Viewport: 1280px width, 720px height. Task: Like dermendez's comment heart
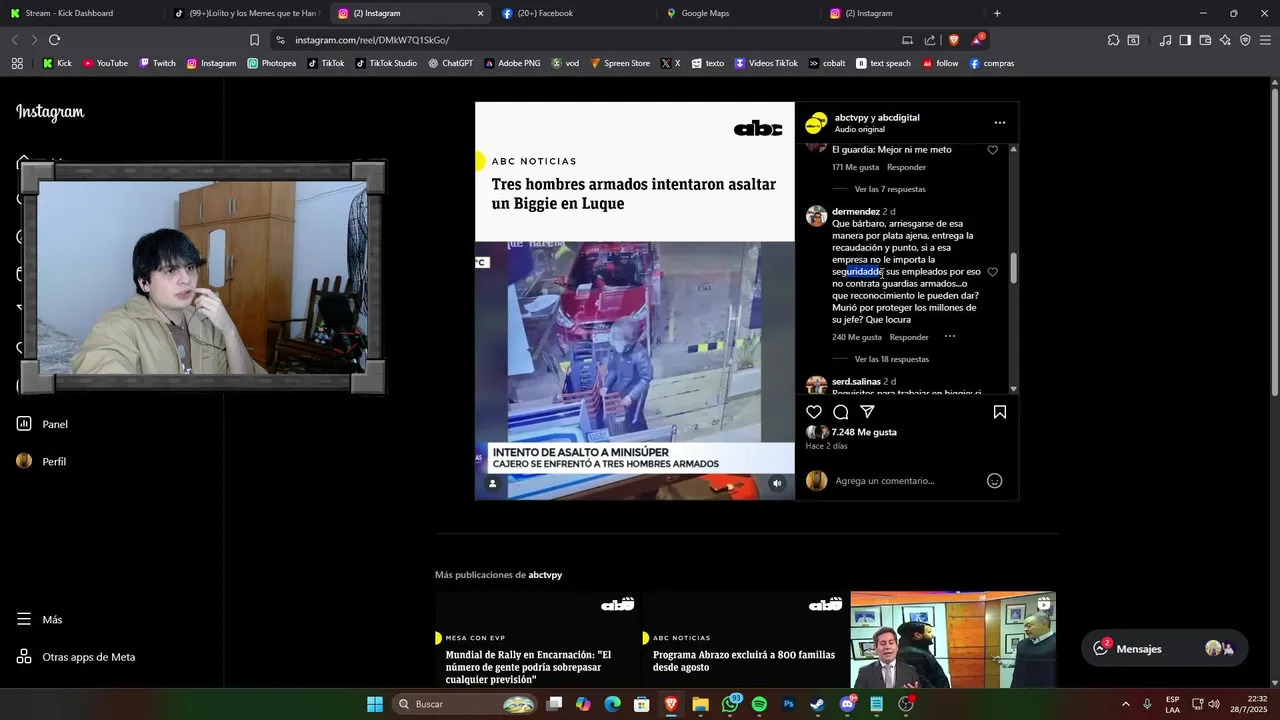pyautogui.click(x=992, y=272)
